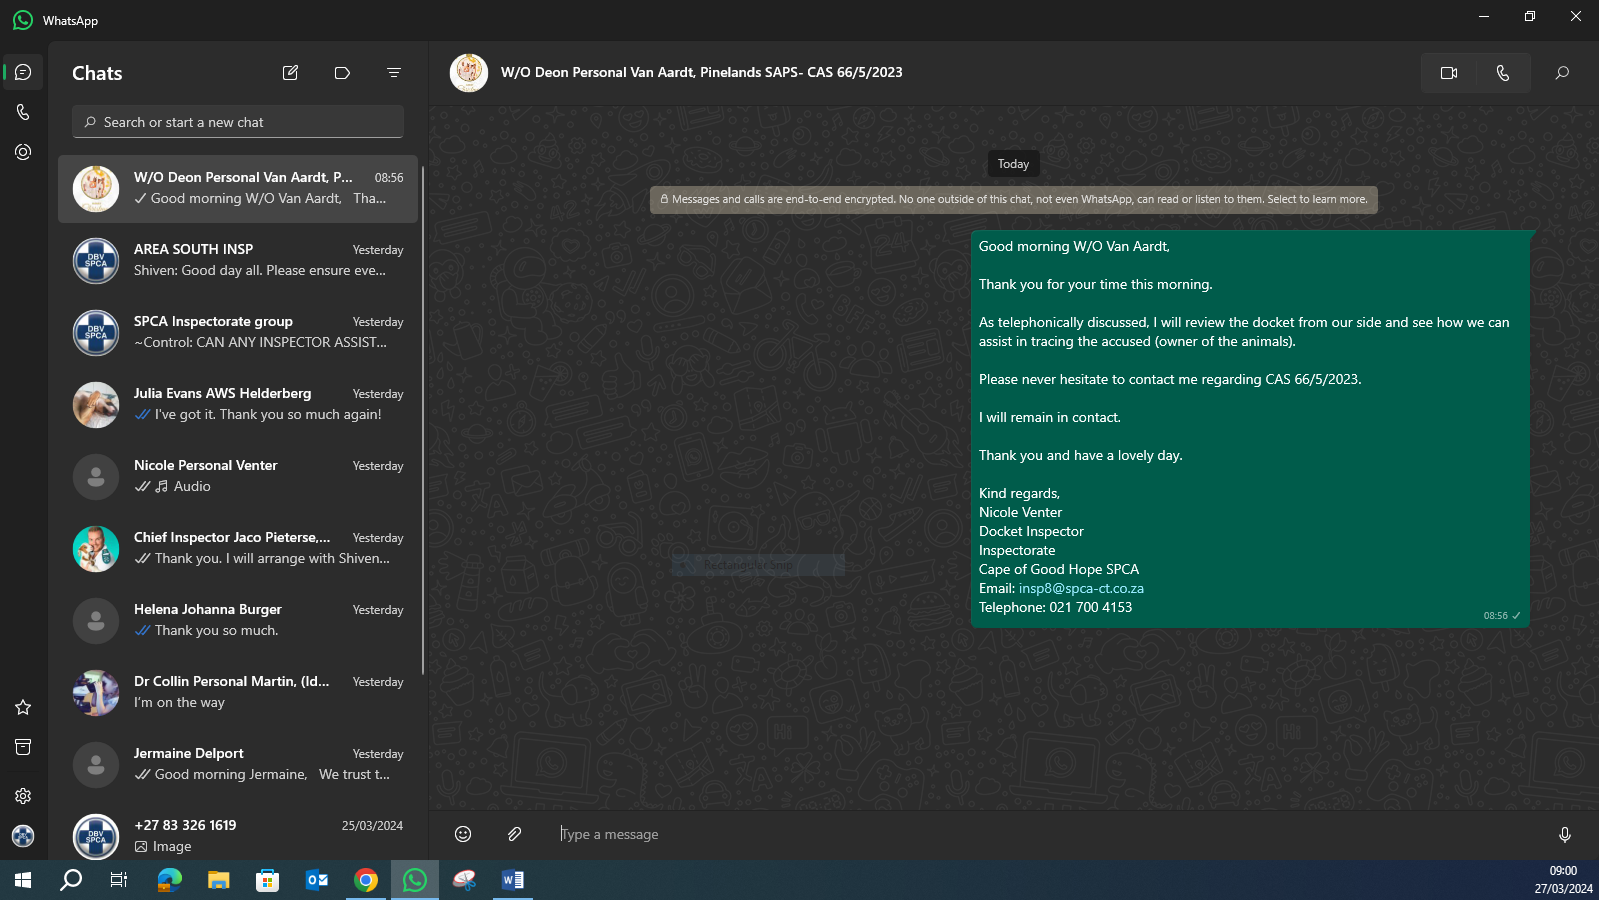This screenshot has height=900, width=1599.
Task: Open the insp8@spca-ct.co.za email link
Action: click(1081, 588)
